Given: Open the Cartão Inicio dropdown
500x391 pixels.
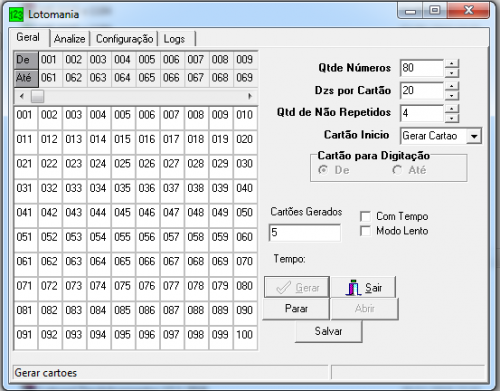Looking at the screenshot, I should [474, 136].
